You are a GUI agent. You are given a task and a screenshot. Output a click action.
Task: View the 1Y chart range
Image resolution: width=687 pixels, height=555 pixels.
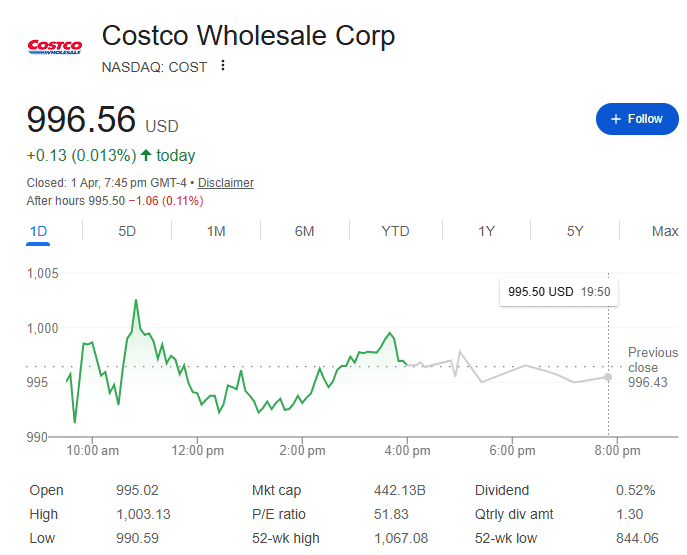486,231
